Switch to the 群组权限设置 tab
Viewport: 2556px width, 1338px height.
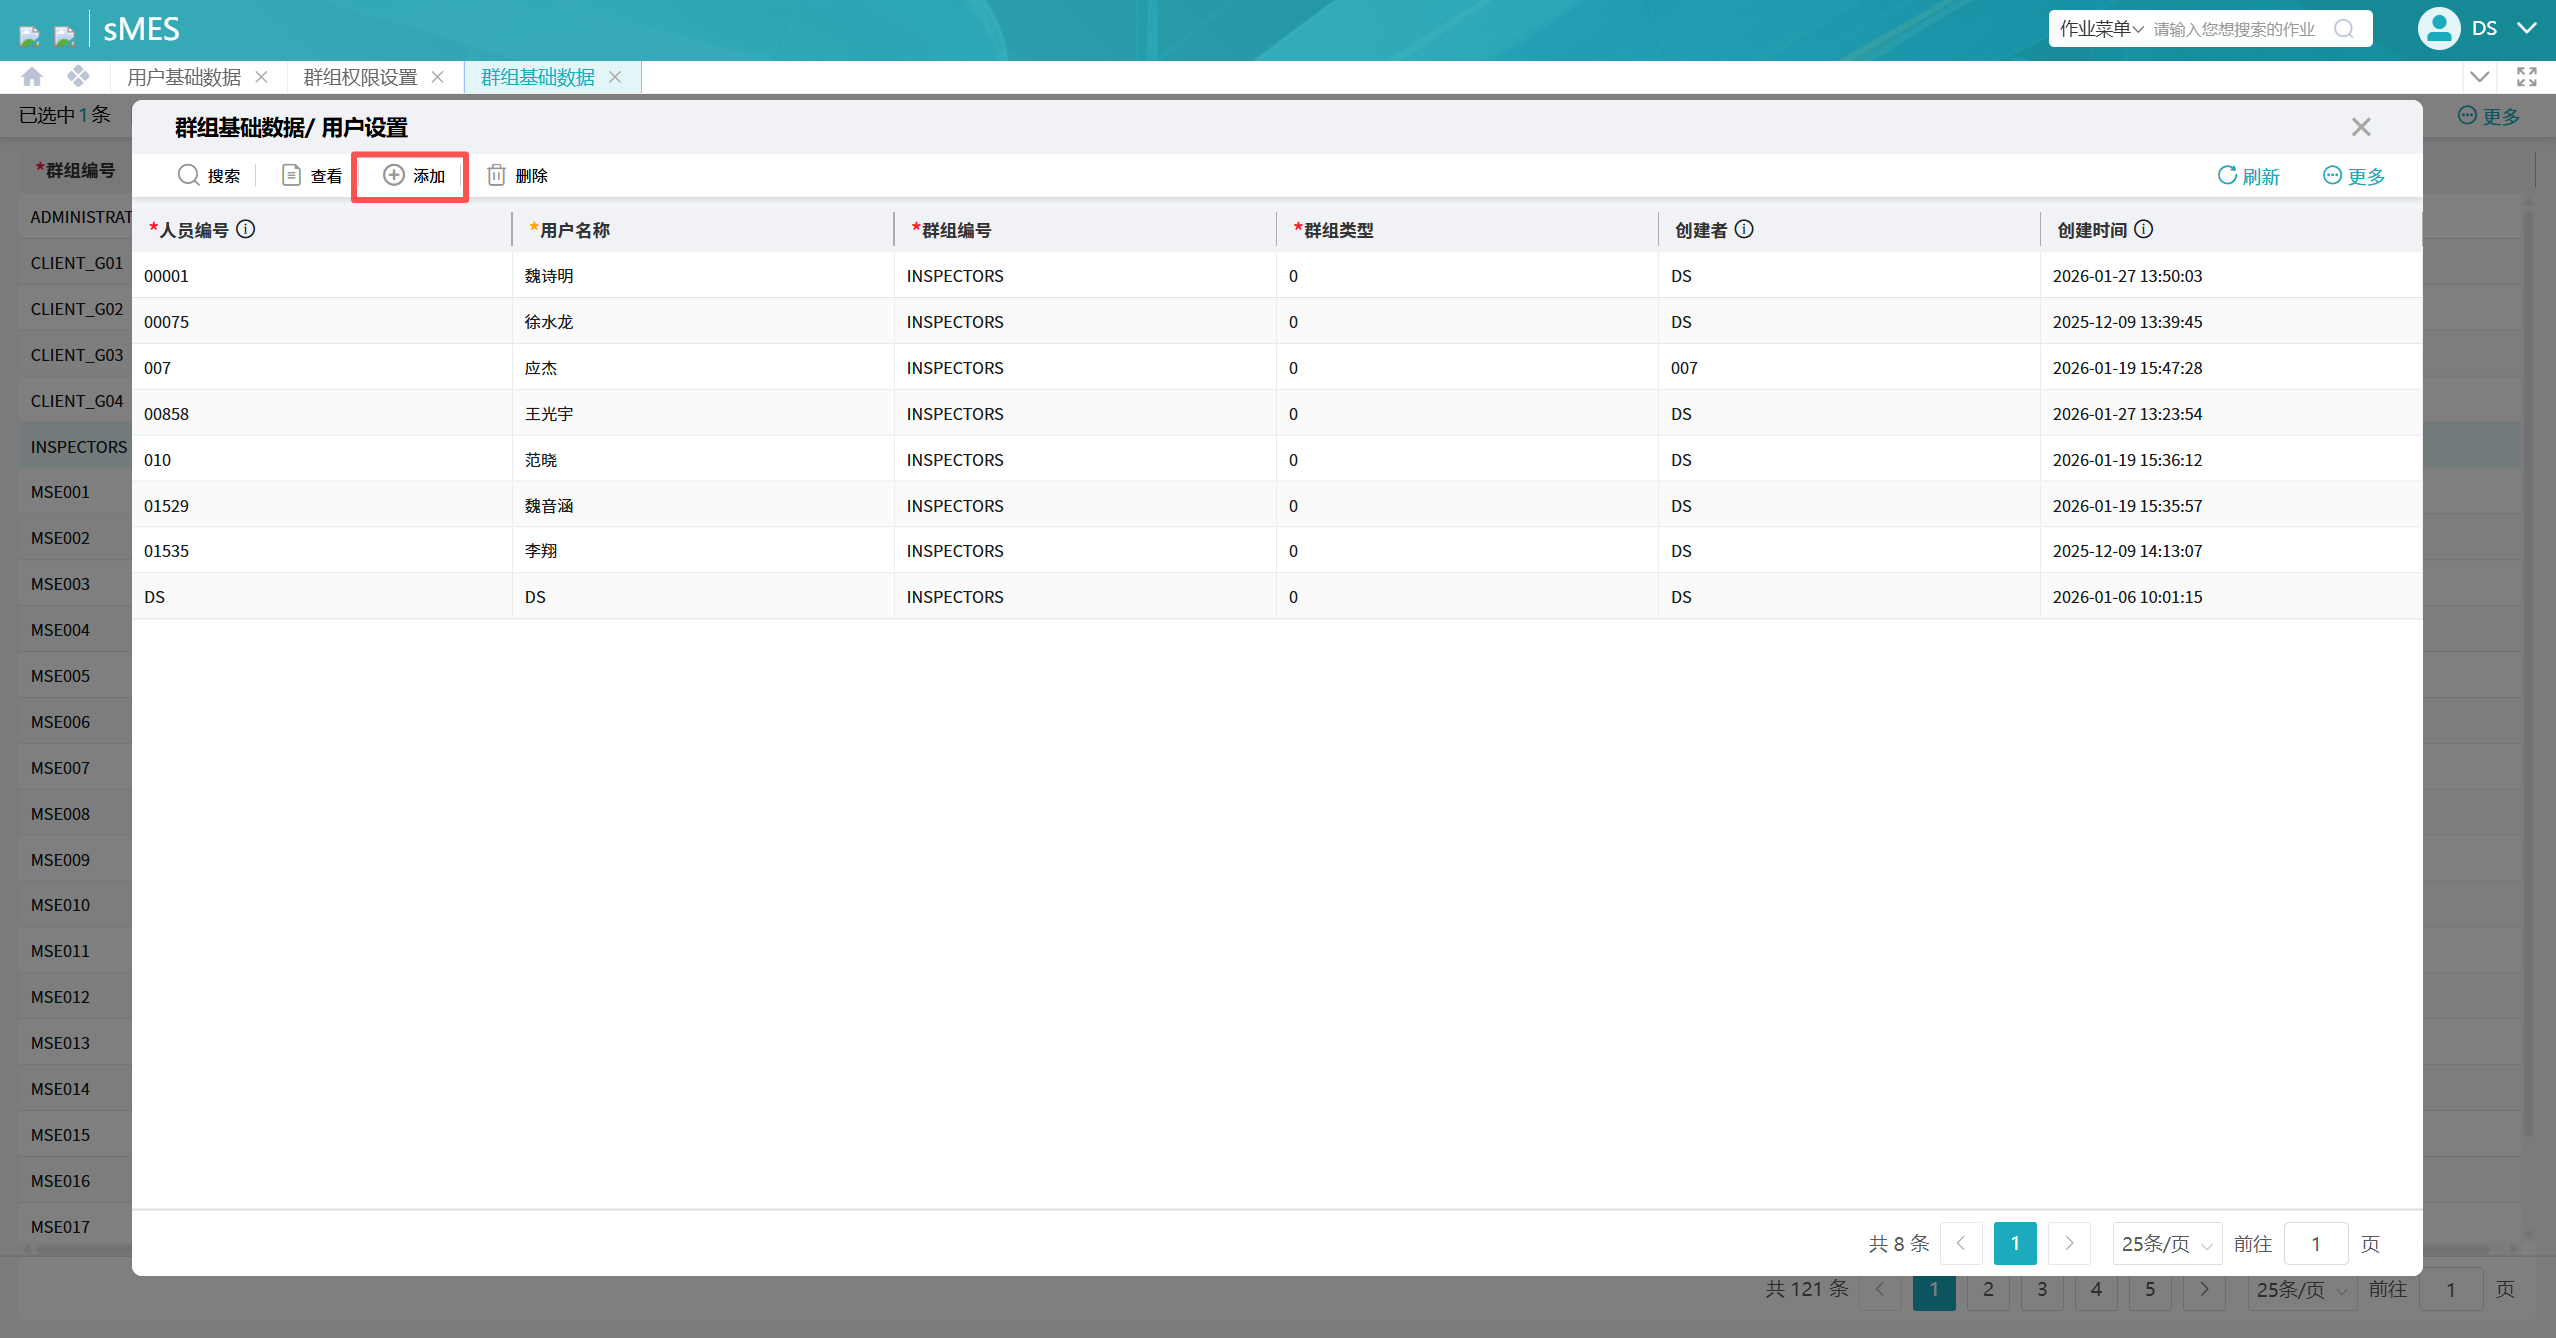pos(360,77)
